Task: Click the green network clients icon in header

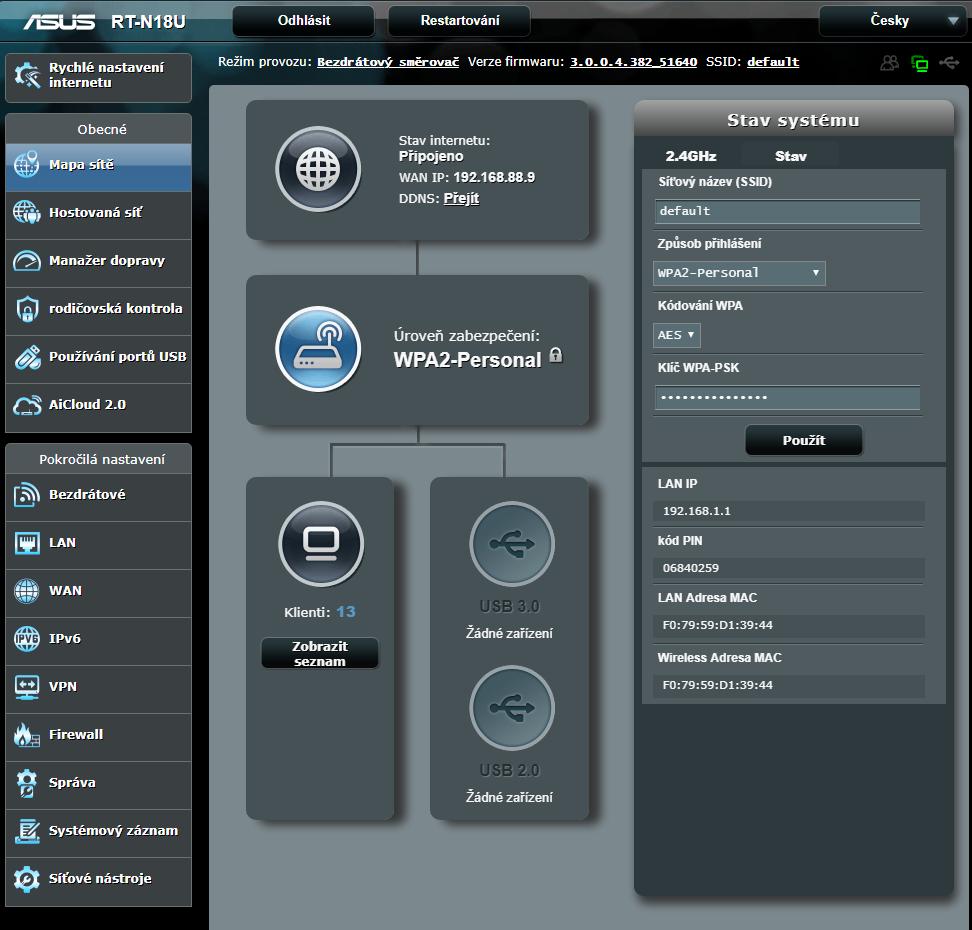Action: (919, 63)
